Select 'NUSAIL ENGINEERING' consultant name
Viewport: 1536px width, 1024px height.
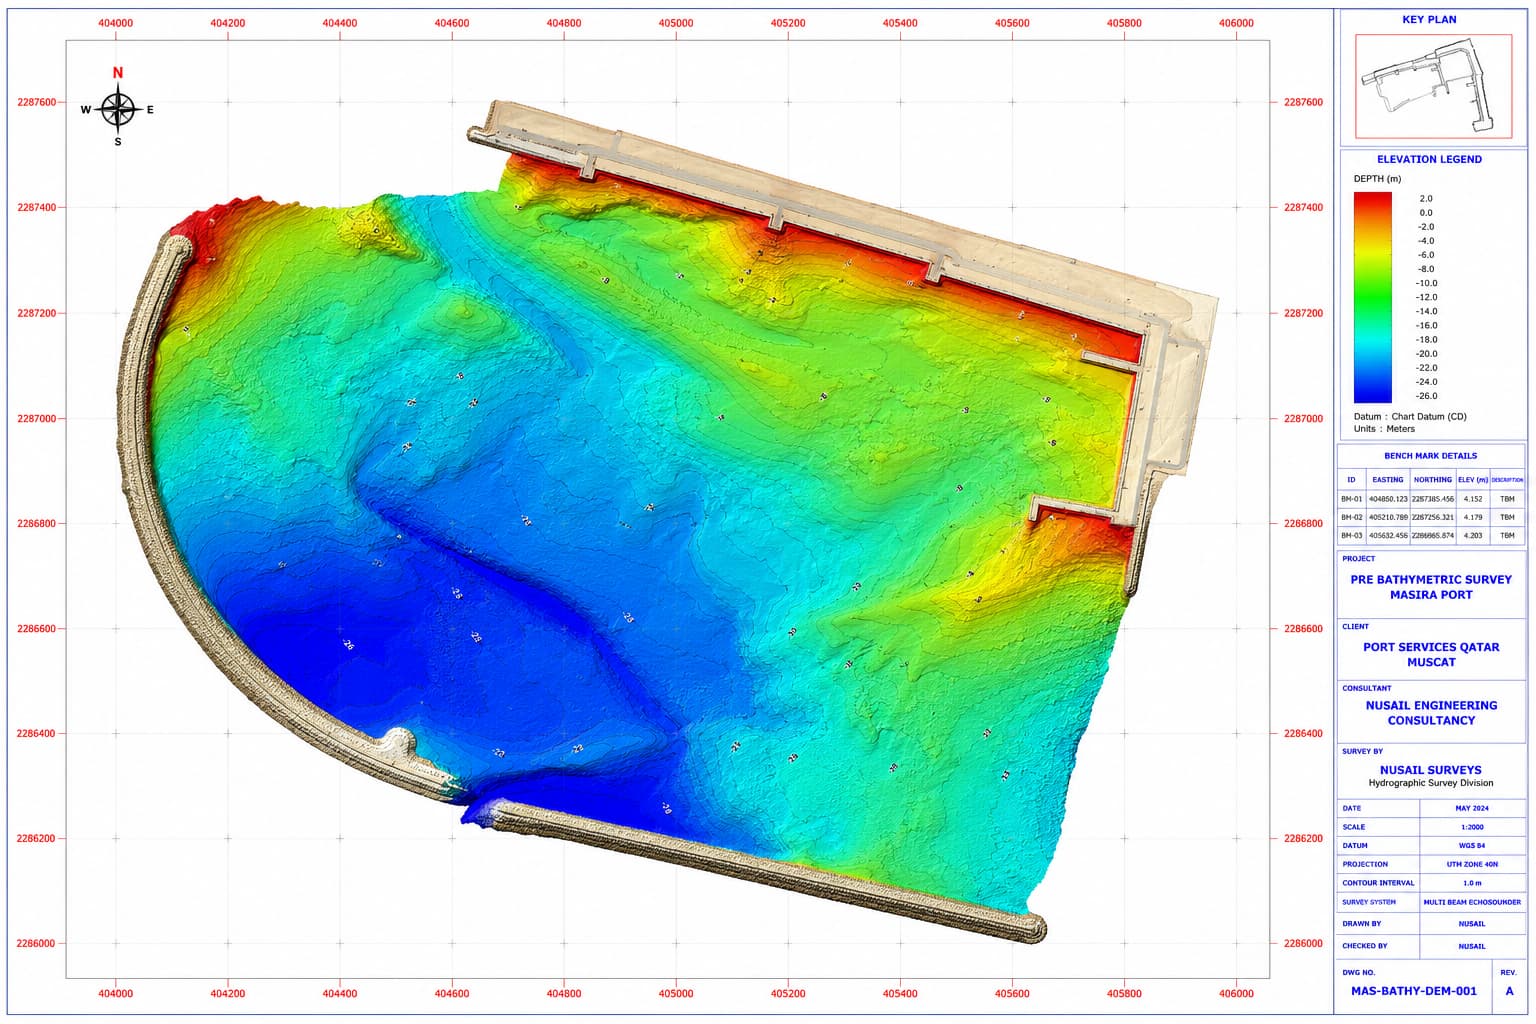pyautogui.click(x=1431, y=705)
